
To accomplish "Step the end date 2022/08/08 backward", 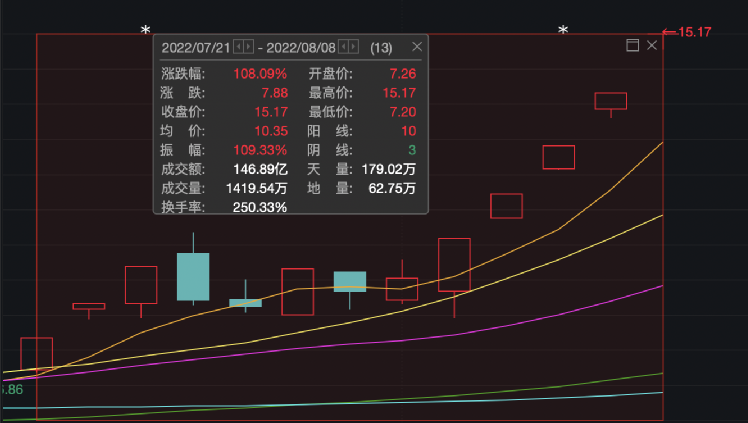I will (343, 47).
